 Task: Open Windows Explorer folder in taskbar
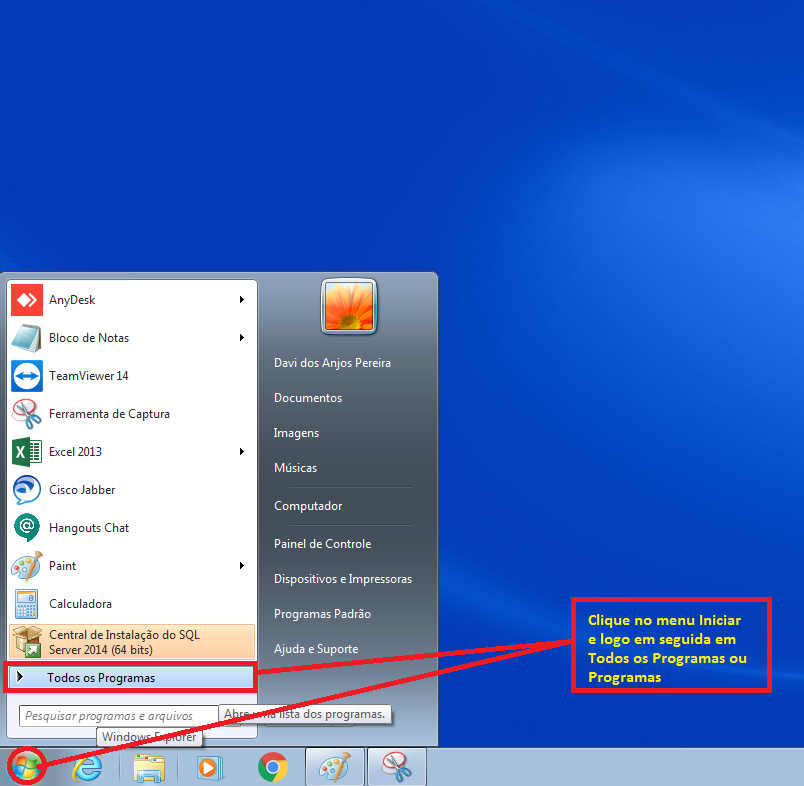point(149,768)
